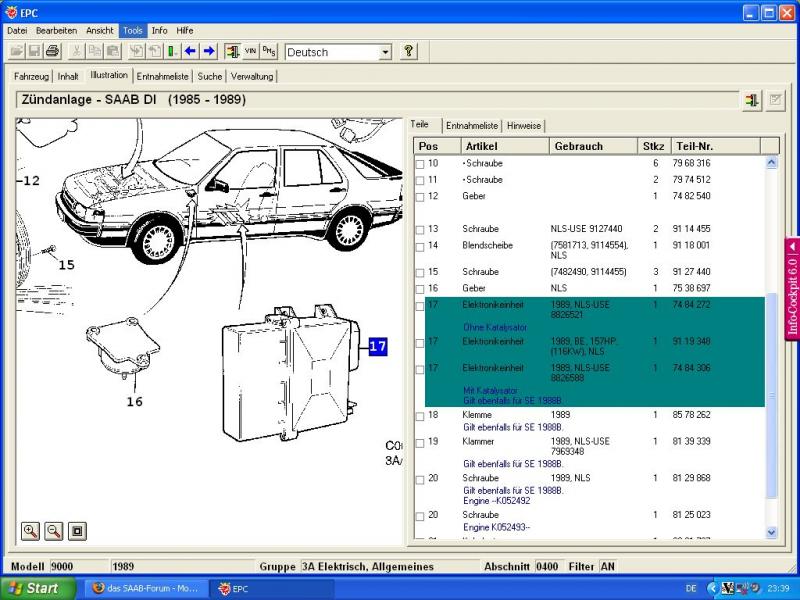Click the Modell field showing 9000
Viewport: 800px width, 600px height.
(x=79, y=566)
